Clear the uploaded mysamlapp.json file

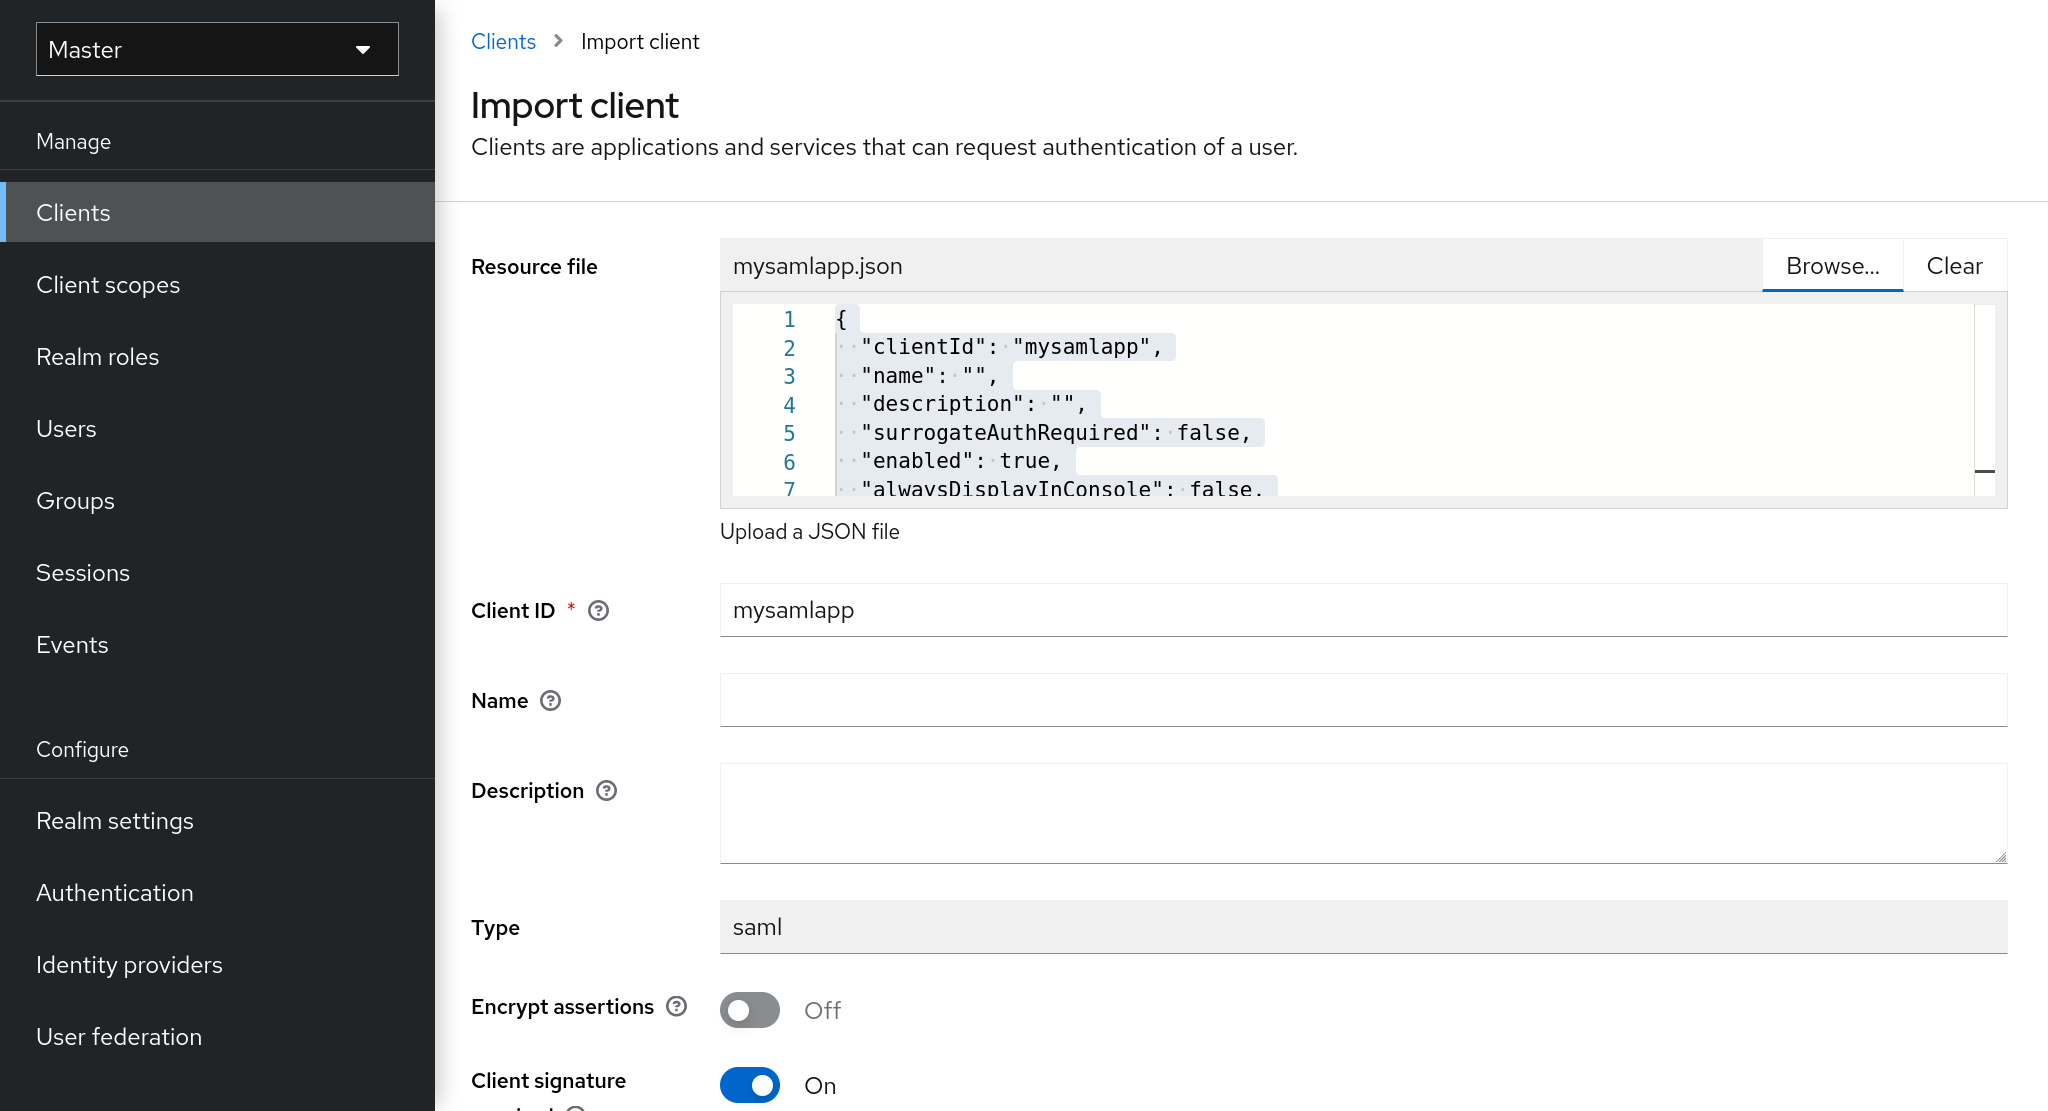click(x=1953, y=265)
